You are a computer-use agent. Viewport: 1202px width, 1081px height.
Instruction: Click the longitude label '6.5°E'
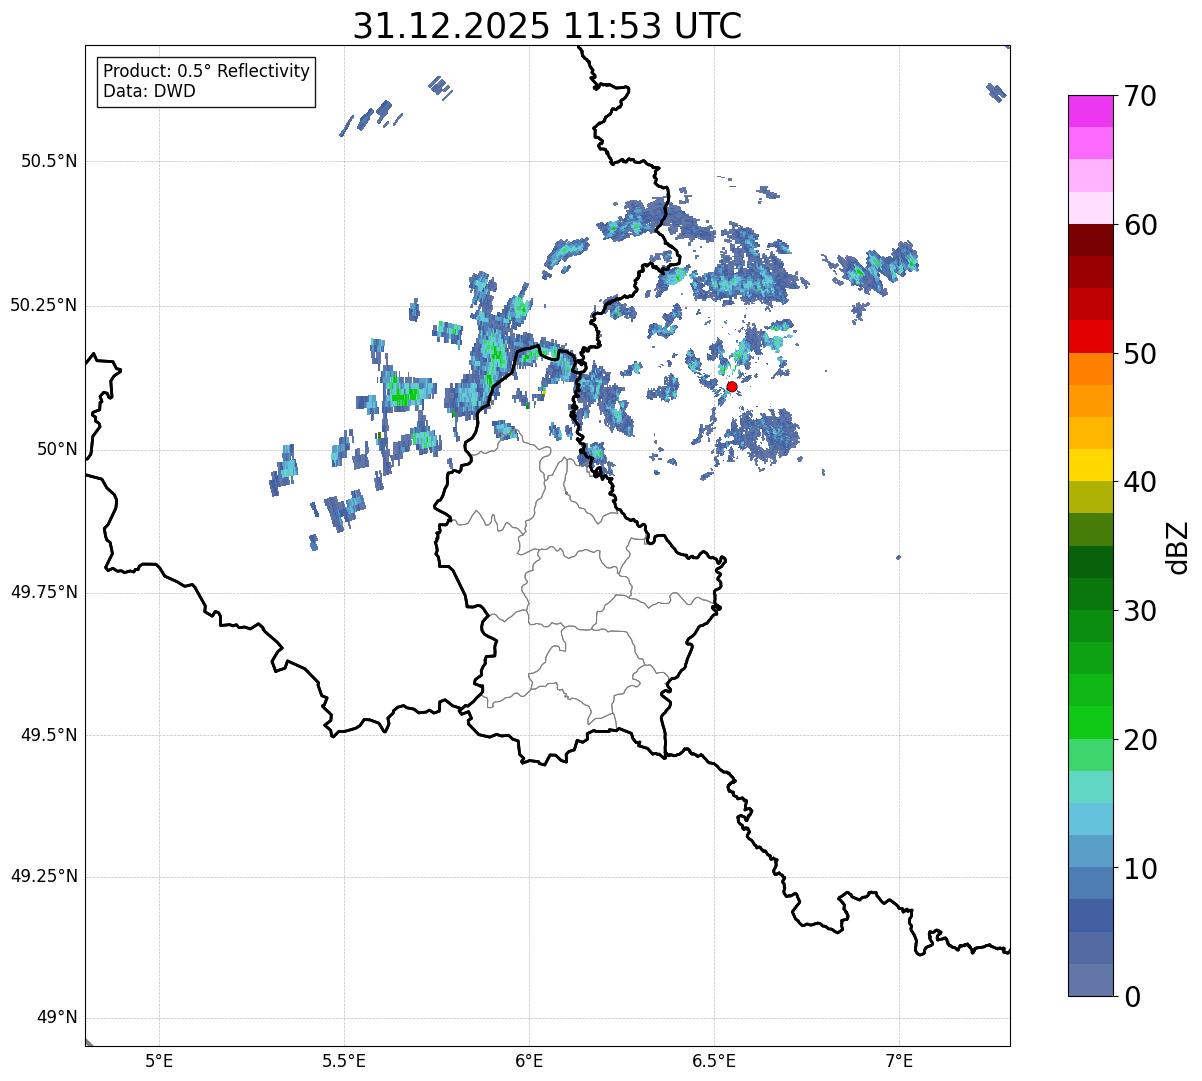point(714,1060)
